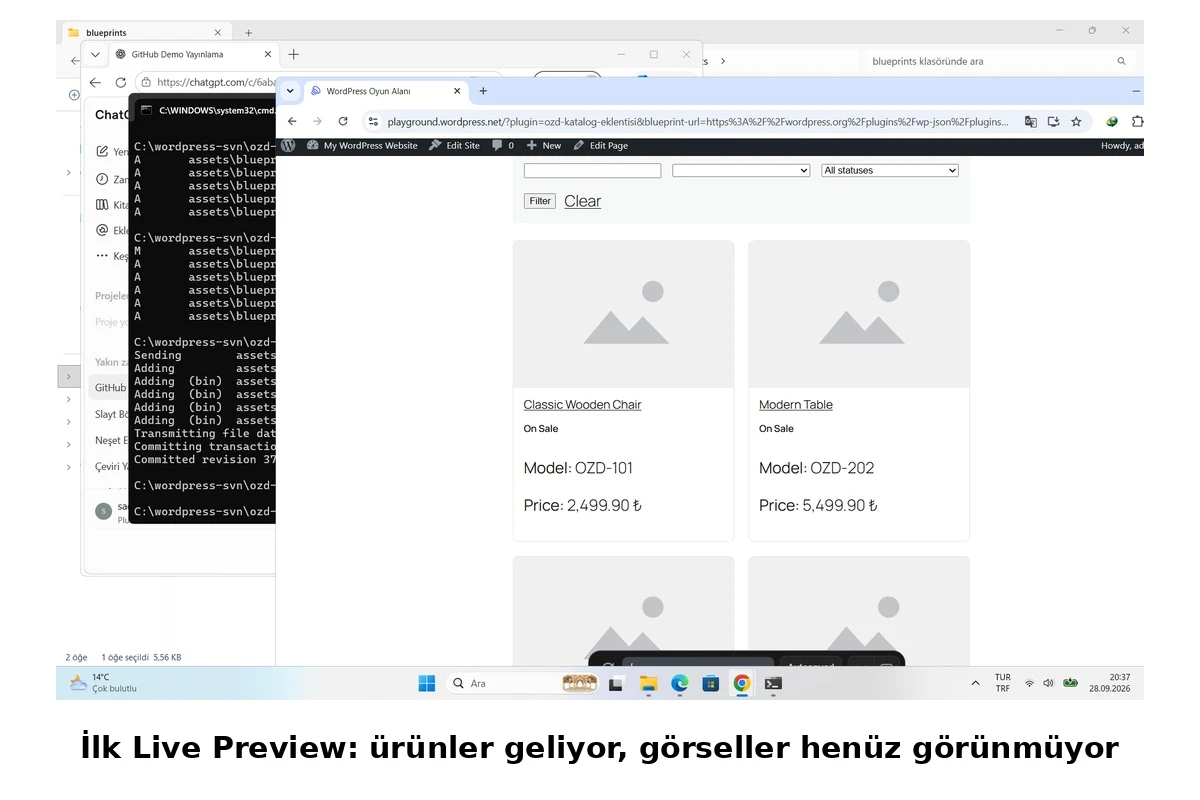Click the cmd.exe window title bar

coord(205,109)
